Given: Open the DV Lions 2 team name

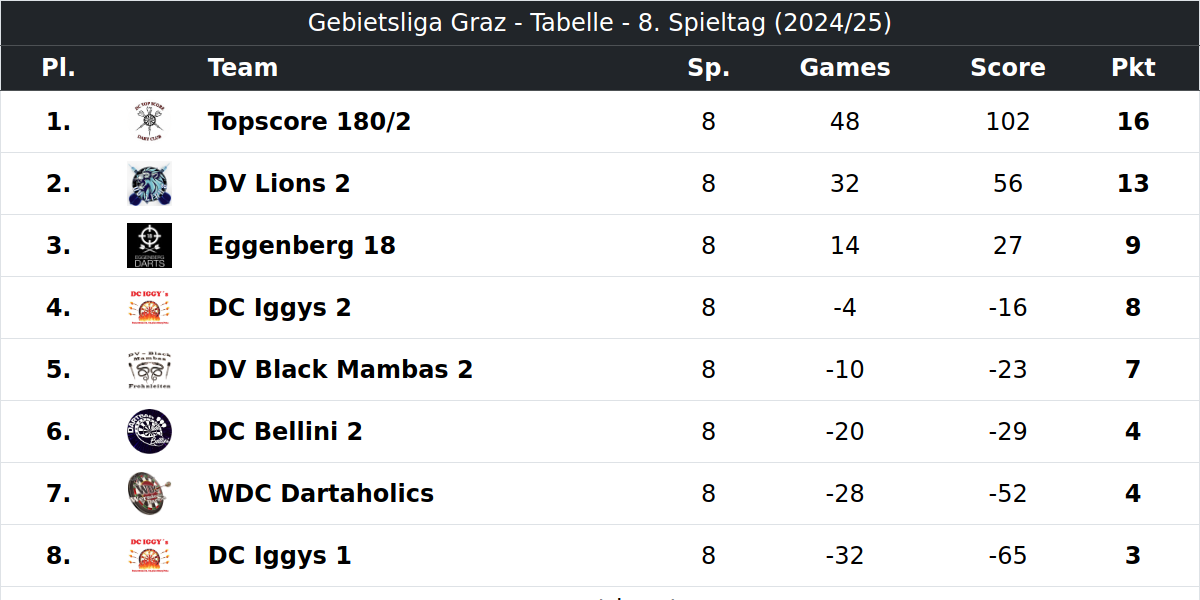Looking at the screenshot, I should pos(279,184).
